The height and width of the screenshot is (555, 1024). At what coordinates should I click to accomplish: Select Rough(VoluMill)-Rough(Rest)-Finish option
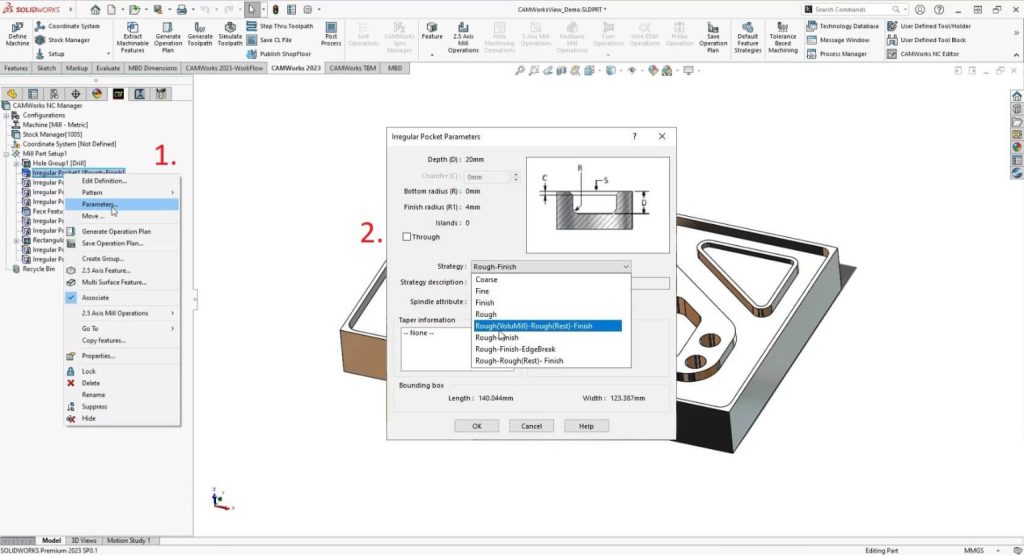point(547,326)
